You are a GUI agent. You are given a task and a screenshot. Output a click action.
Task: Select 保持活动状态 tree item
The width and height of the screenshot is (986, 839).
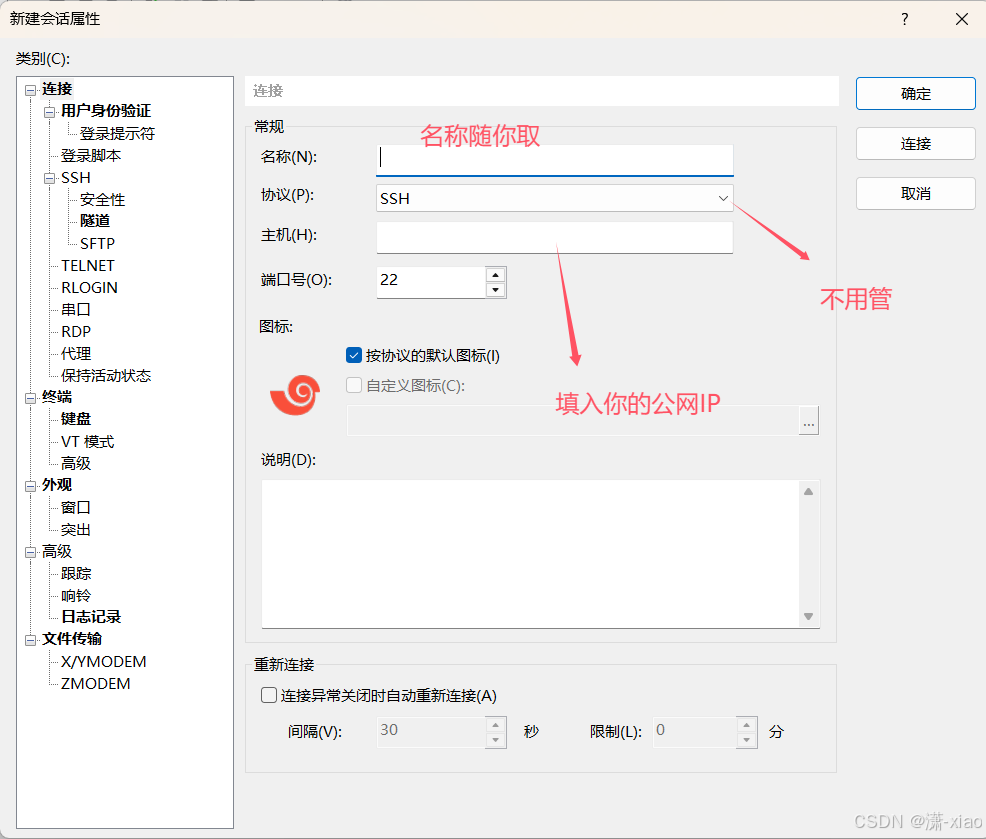coord(106,375)
